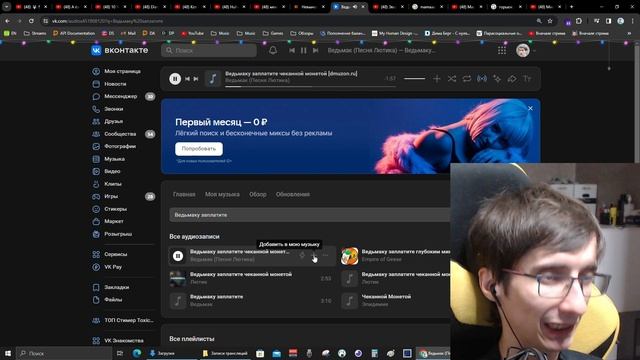
Task: Open Розыгрыш in sidebar
Action: tap(118, 234)
